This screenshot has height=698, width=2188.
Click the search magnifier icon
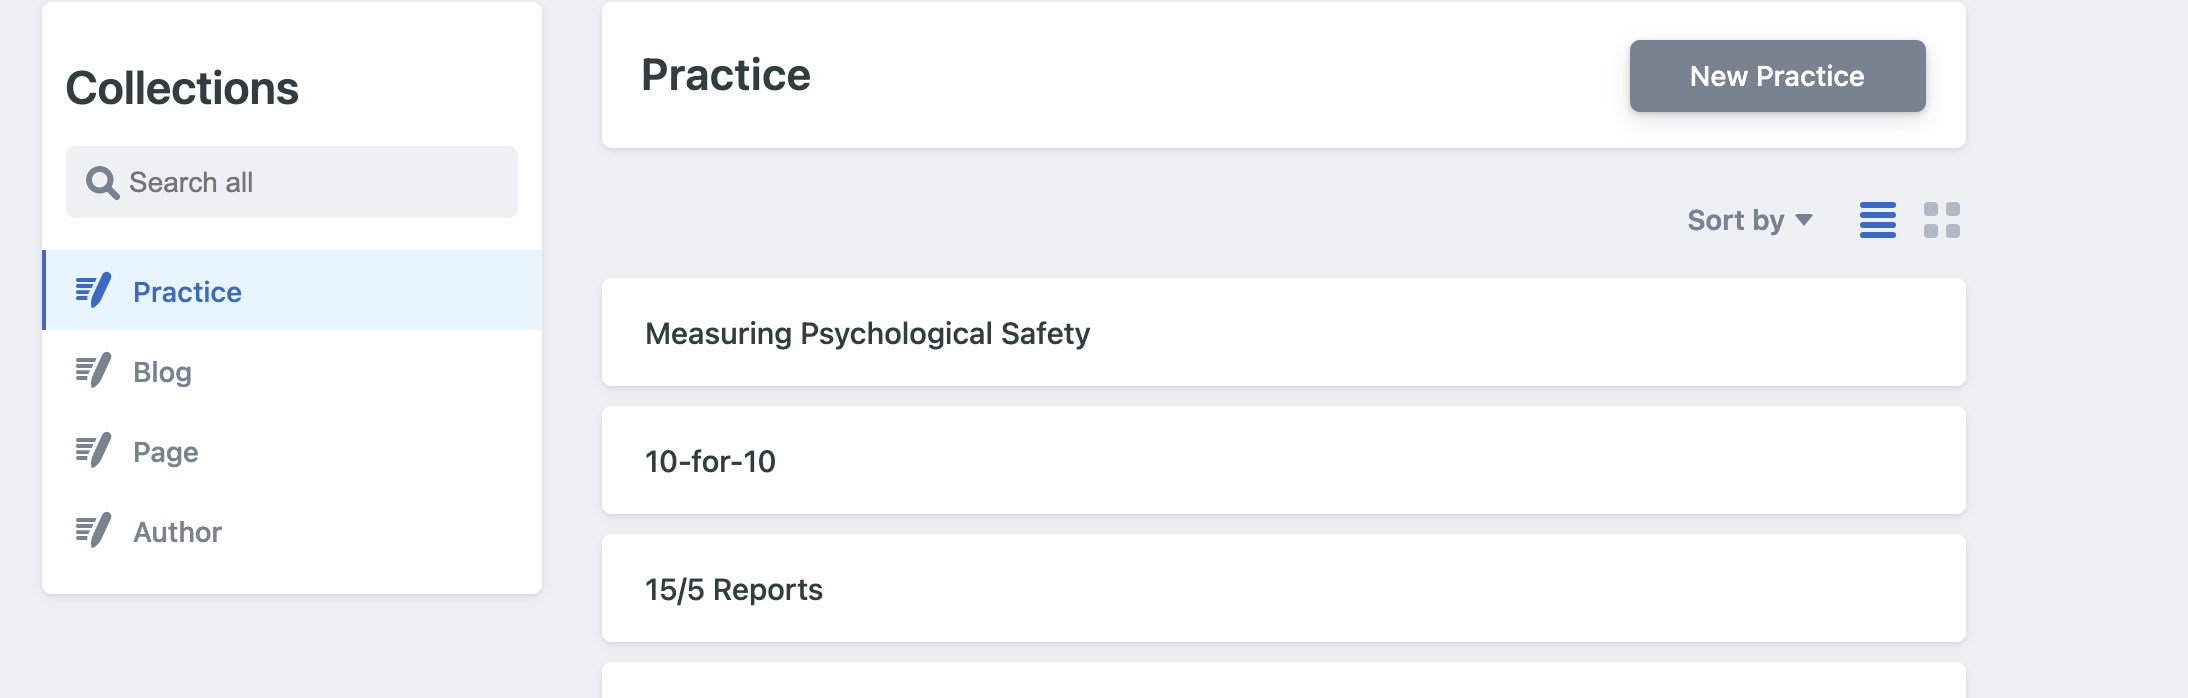[x=104, y=181]
